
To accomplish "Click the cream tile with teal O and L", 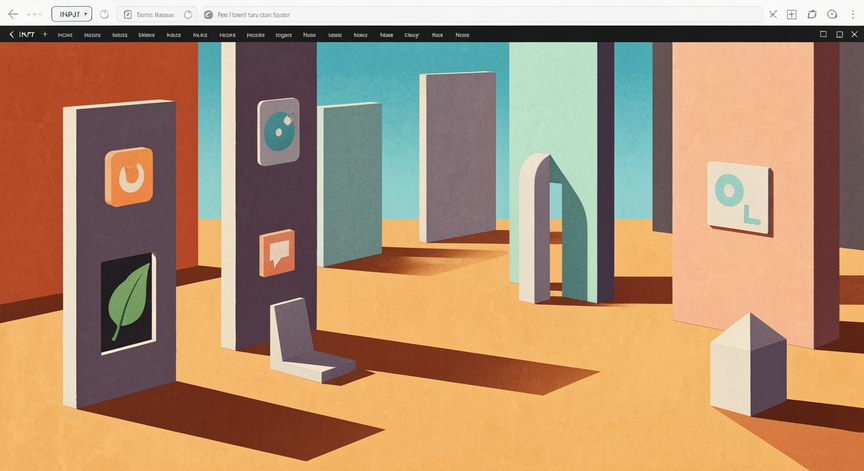I will [x=739, y=197].
